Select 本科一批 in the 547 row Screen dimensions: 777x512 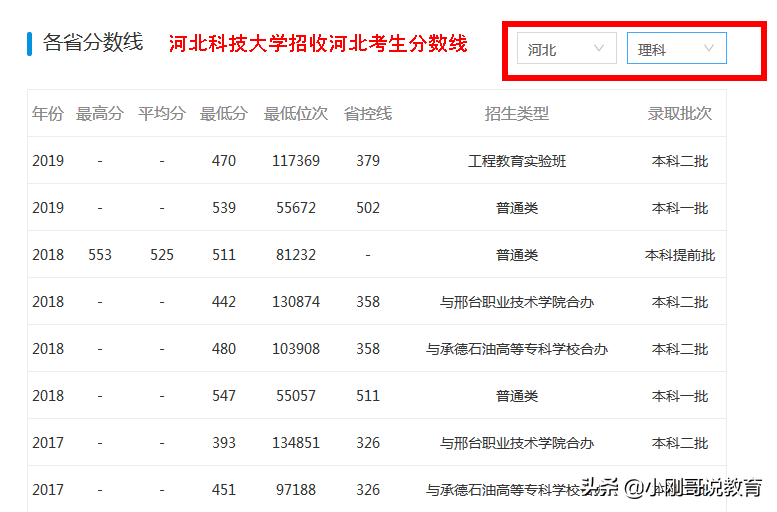(679, 397)
